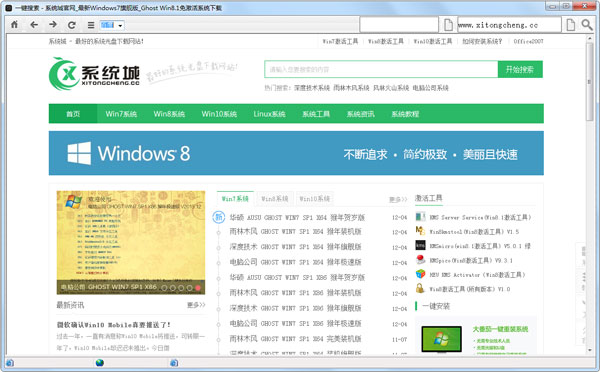
Task: Click the Win8kmstool icon
Action: coord(421,231)
